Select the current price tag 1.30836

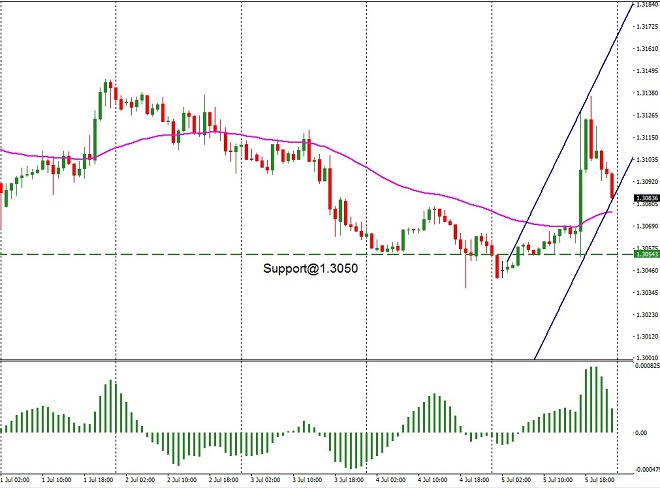(647, 198)
